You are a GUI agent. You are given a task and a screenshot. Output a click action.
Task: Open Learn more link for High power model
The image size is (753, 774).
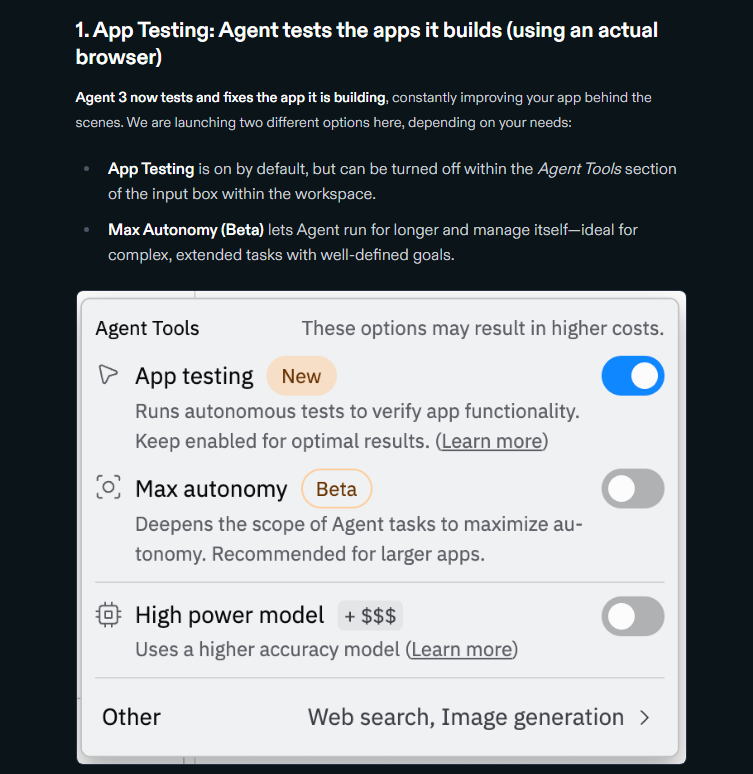click(461, 650)
